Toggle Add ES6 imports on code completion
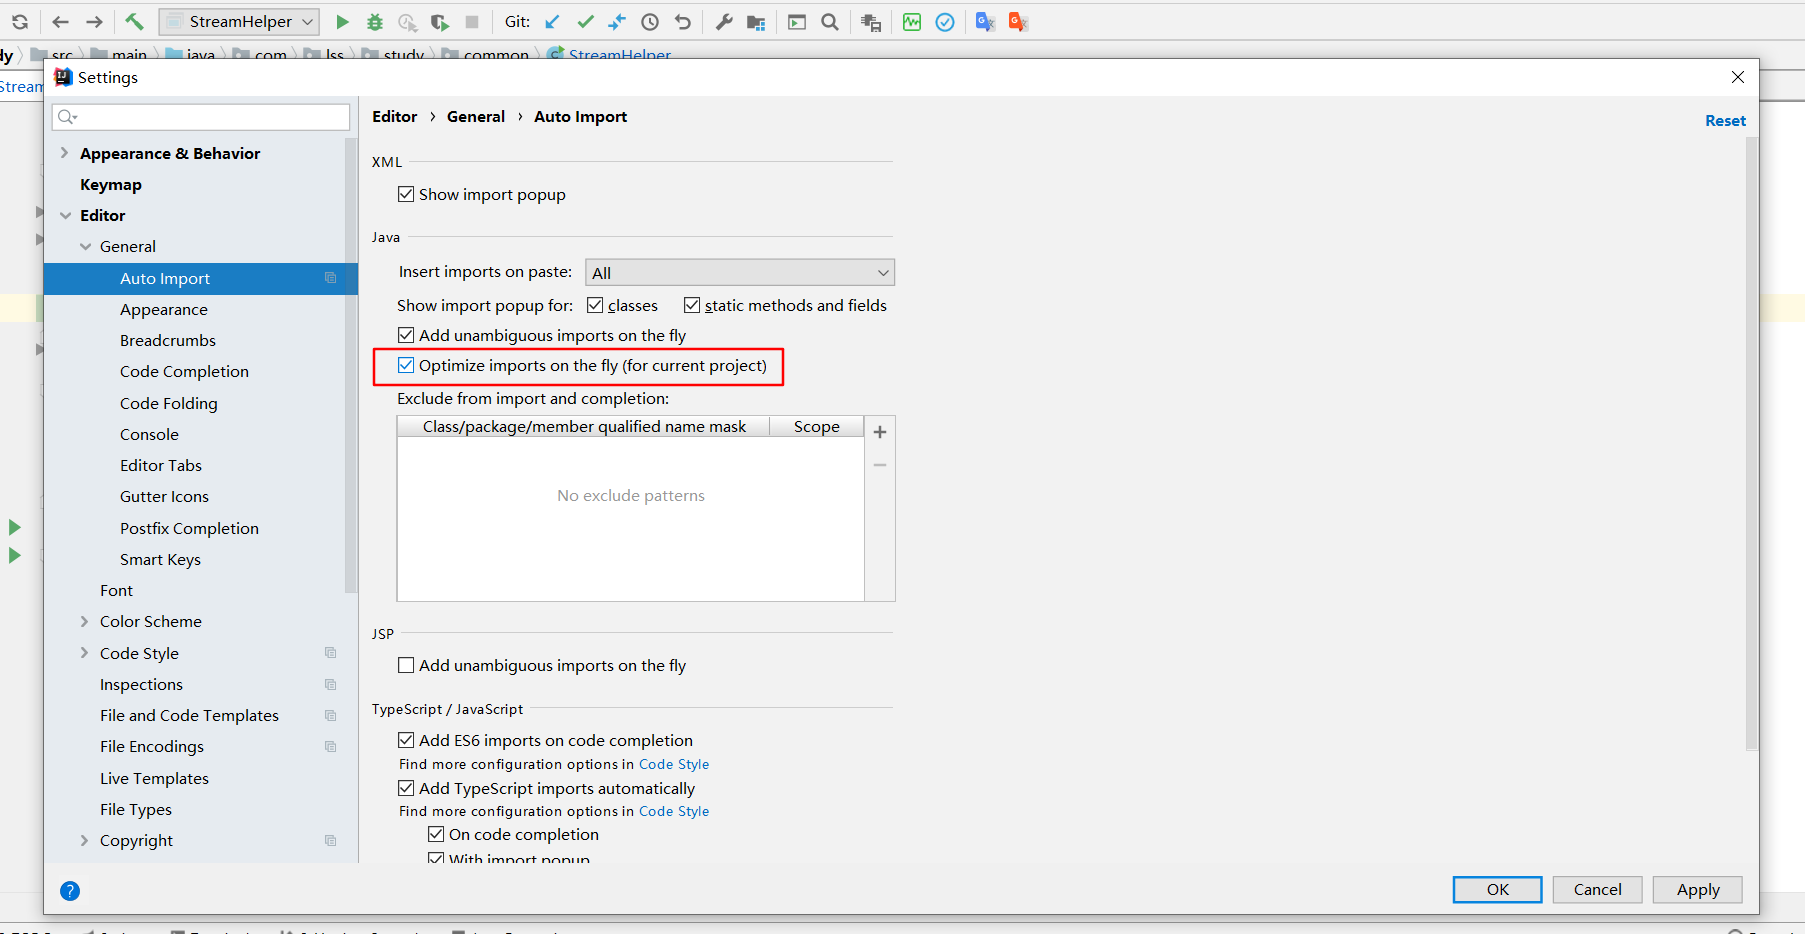The height and width of the screenshot is (934, 1805). [x=406, y=740]
